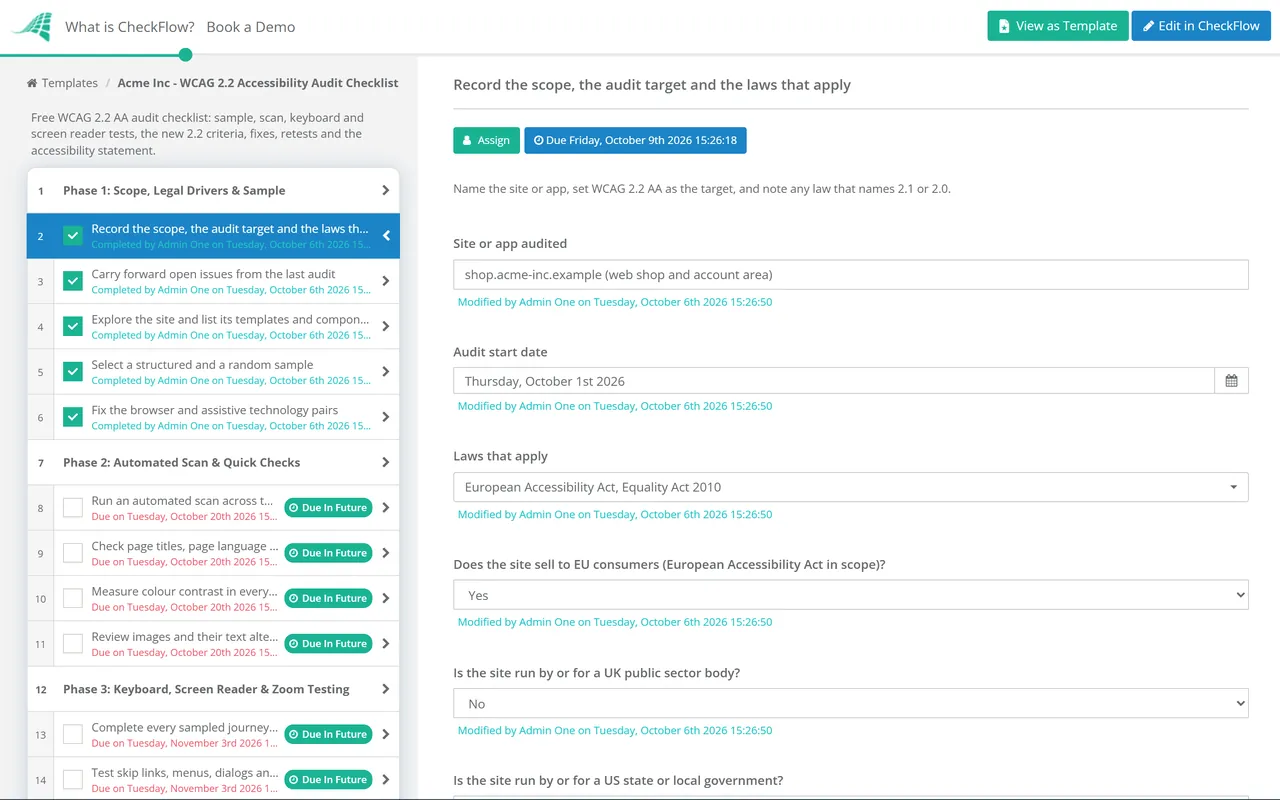Check the Measure colour contrast checkbox
The image size is (1280, 800).
(73, 598)
